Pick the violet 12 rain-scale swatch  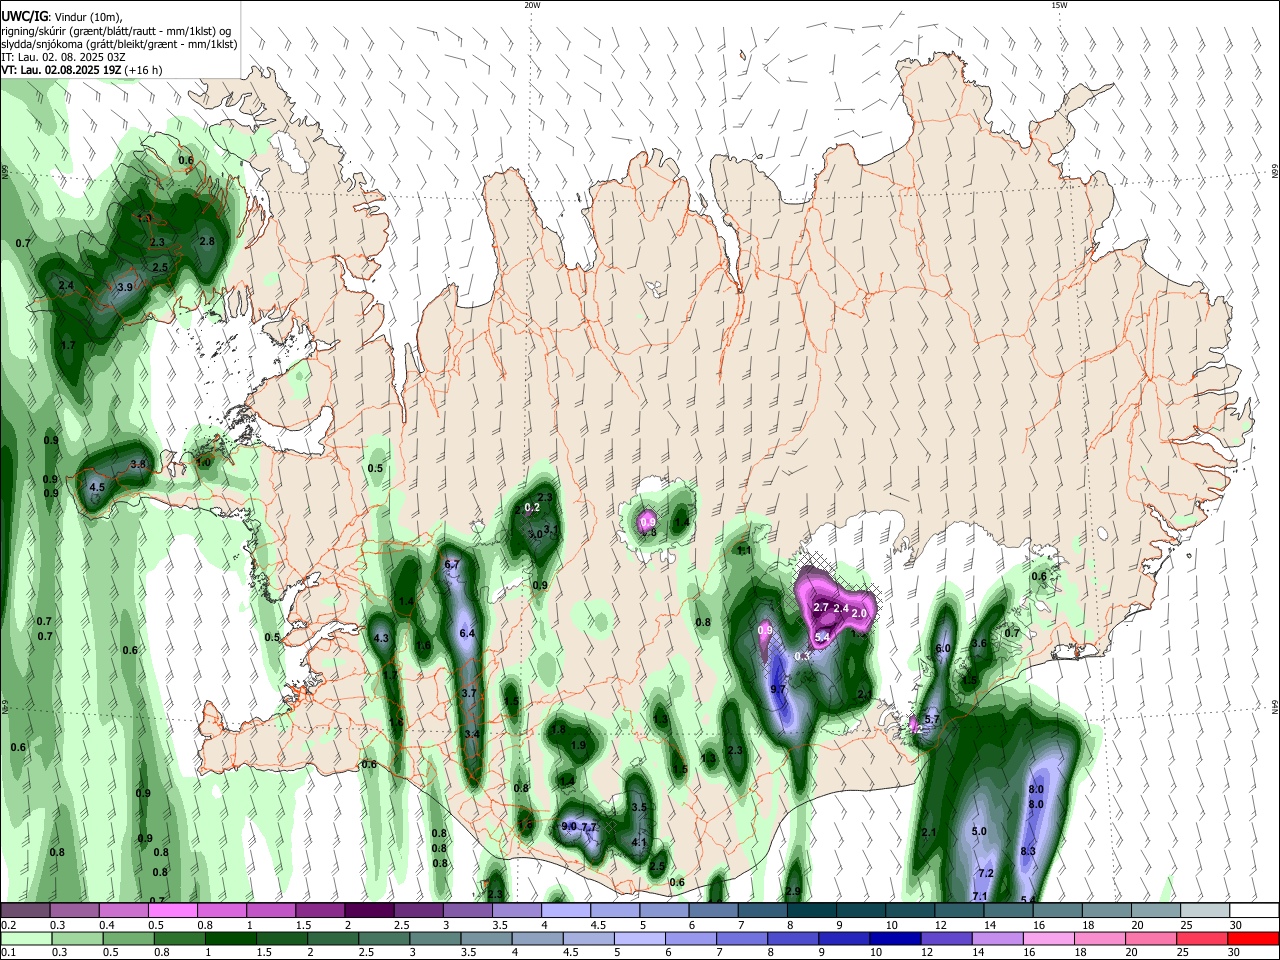(x=946, y=938)
